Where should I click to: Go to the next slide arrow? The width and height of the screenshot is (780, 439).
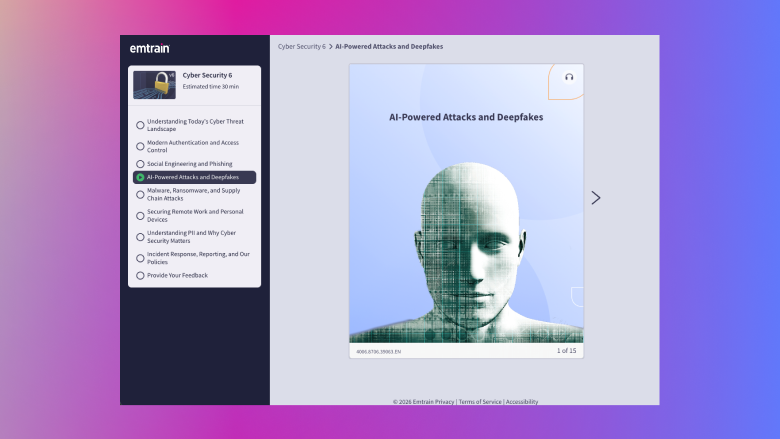pos(595,198)
